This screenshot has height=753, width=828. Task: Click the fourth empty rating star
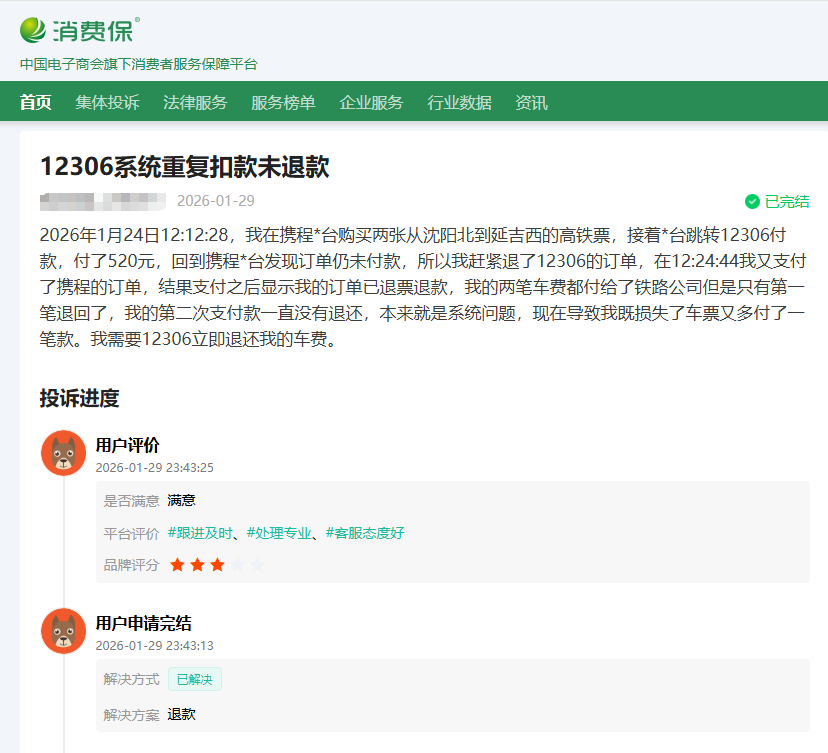[x=237, y=565]
